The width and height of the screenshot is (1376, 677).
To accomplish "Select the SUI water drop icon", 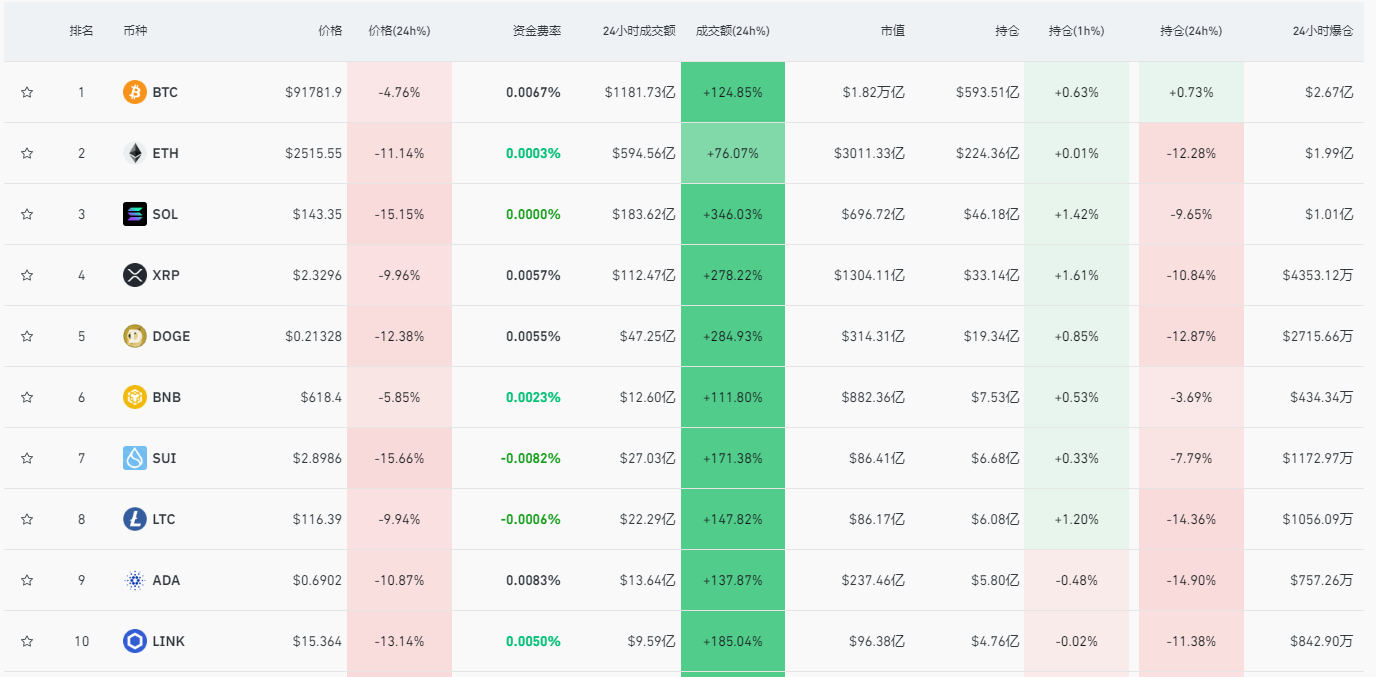I will (x=134, y=458).
